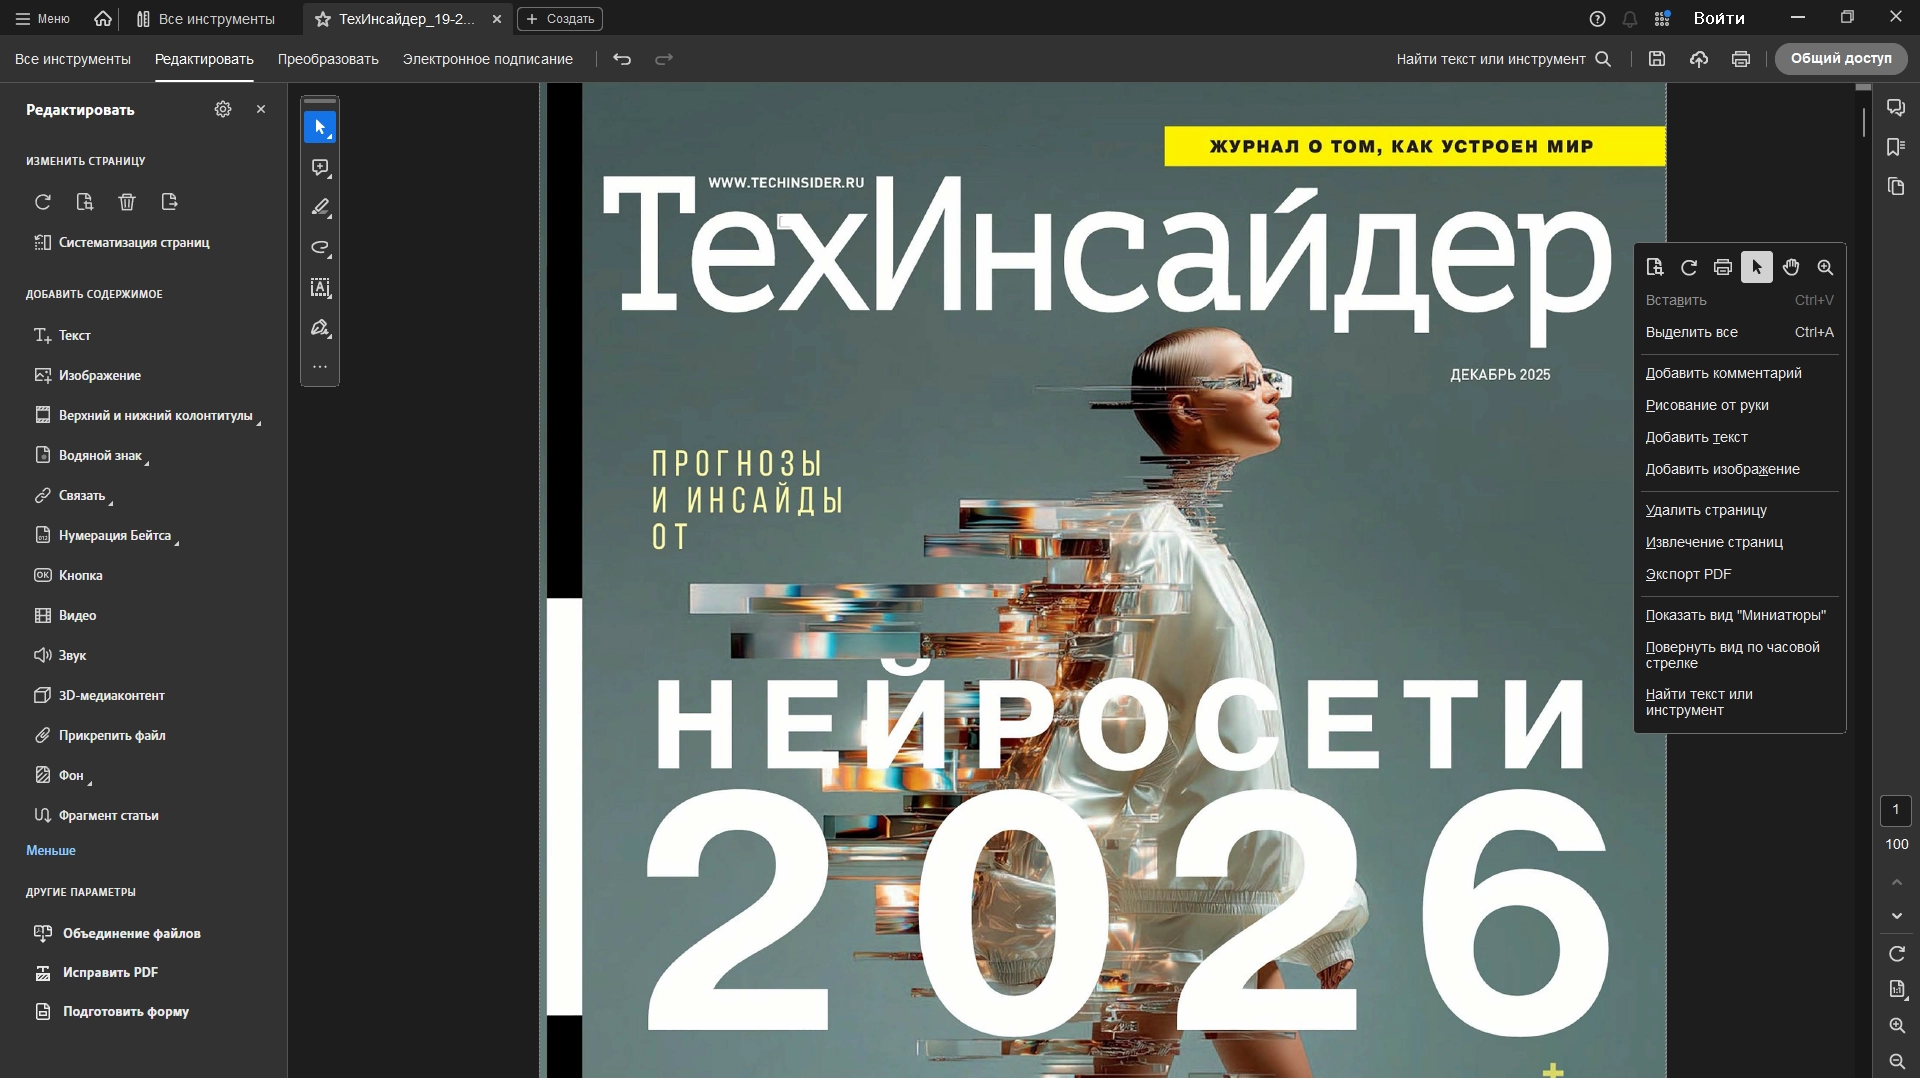Select the highlighter pen tool

pos(320,208)
